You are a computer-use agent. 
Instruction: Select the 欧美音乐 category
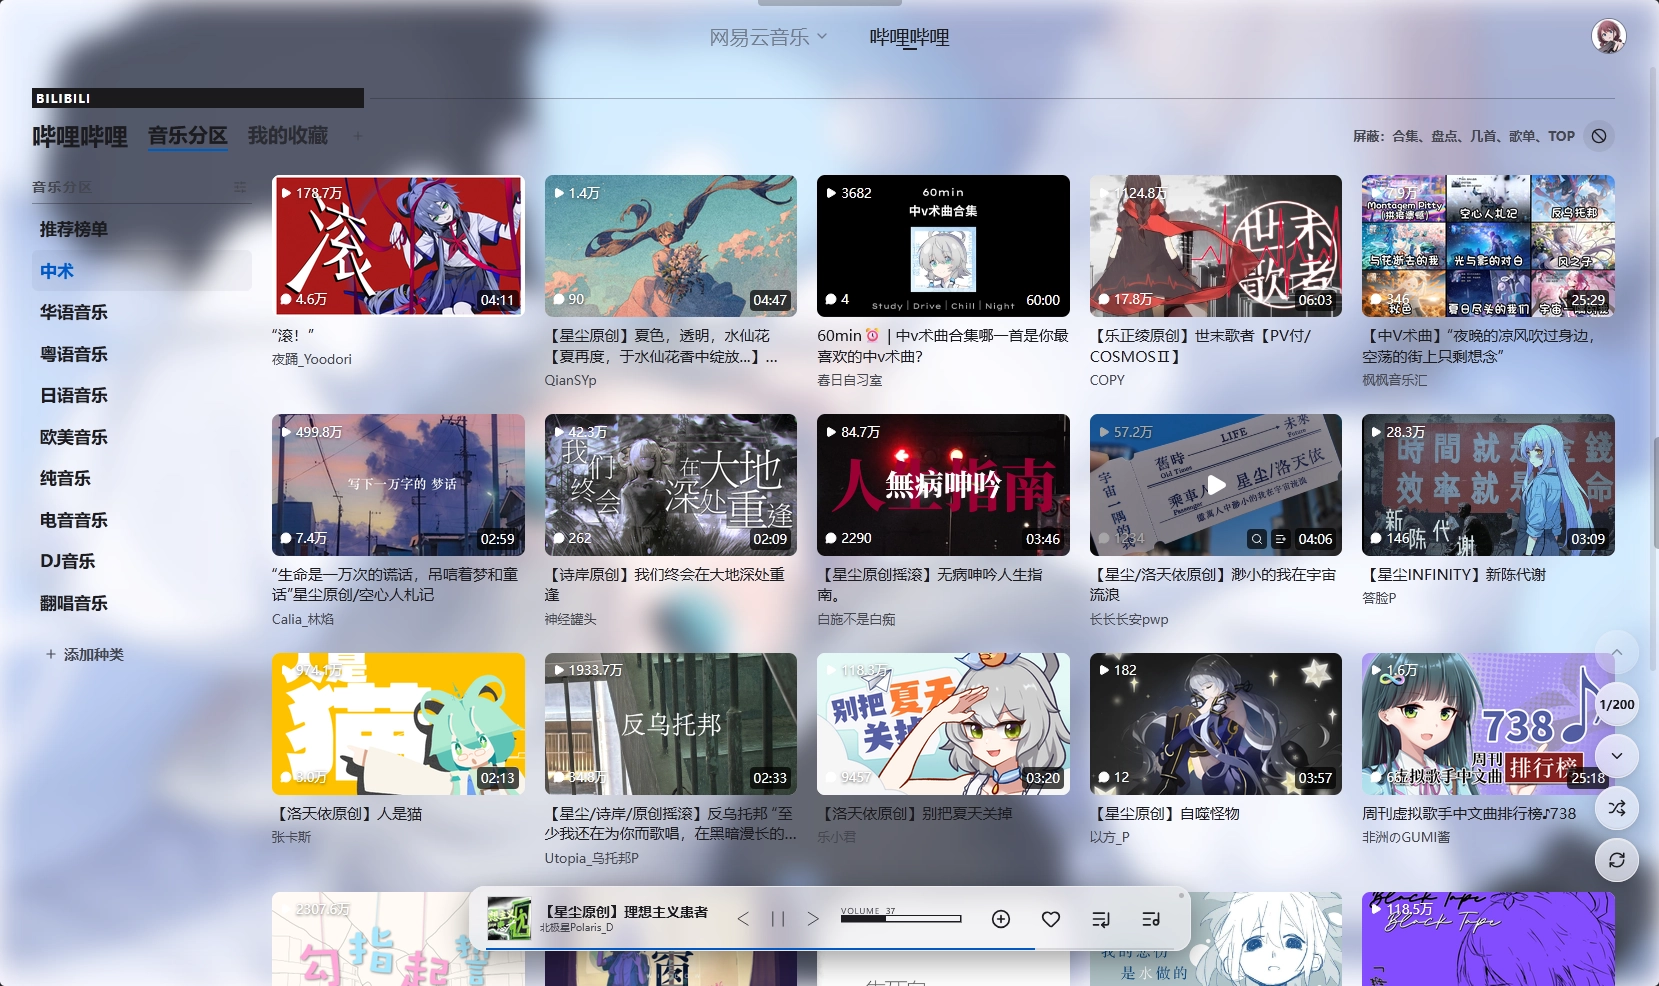141,437
